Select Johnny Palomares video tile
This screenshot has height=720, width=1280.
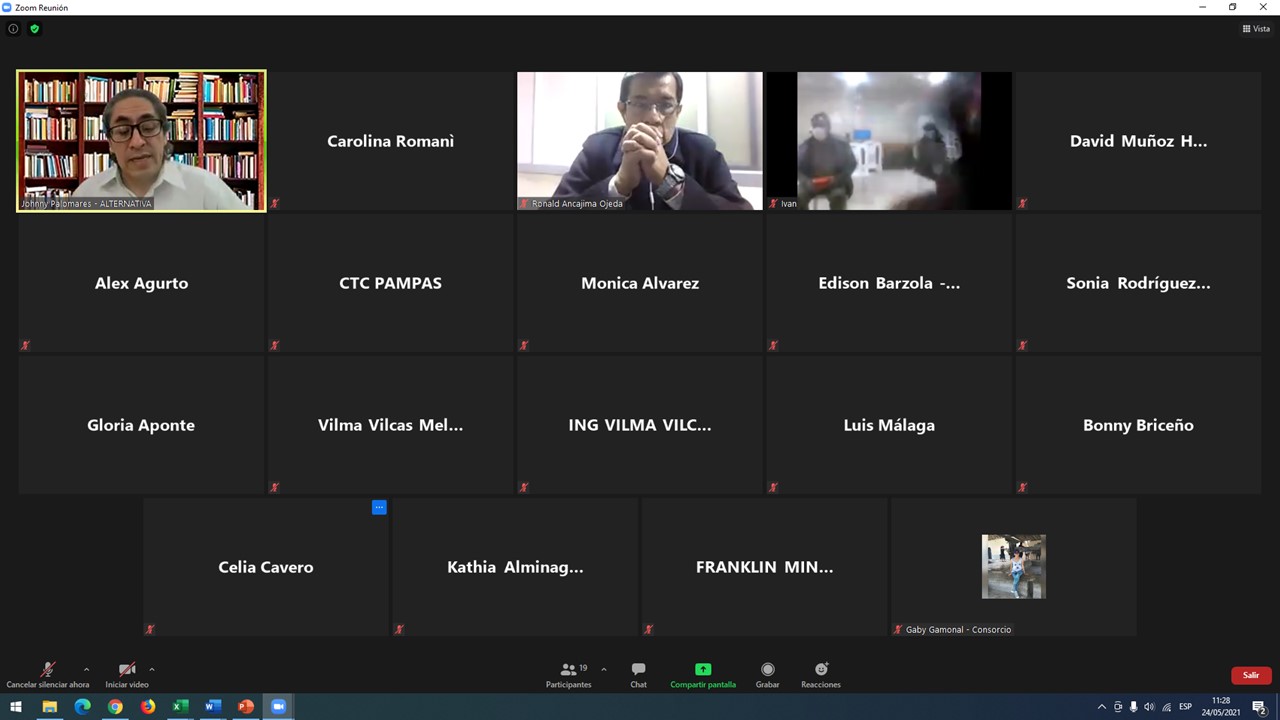pos(141,140)
